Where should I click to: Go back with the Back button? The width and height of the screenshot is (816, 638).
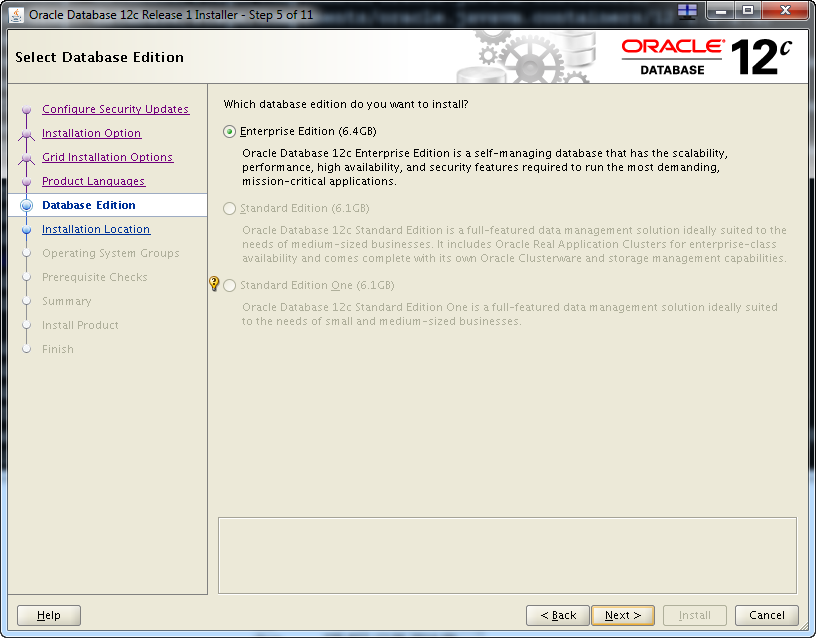pos(558,616)
